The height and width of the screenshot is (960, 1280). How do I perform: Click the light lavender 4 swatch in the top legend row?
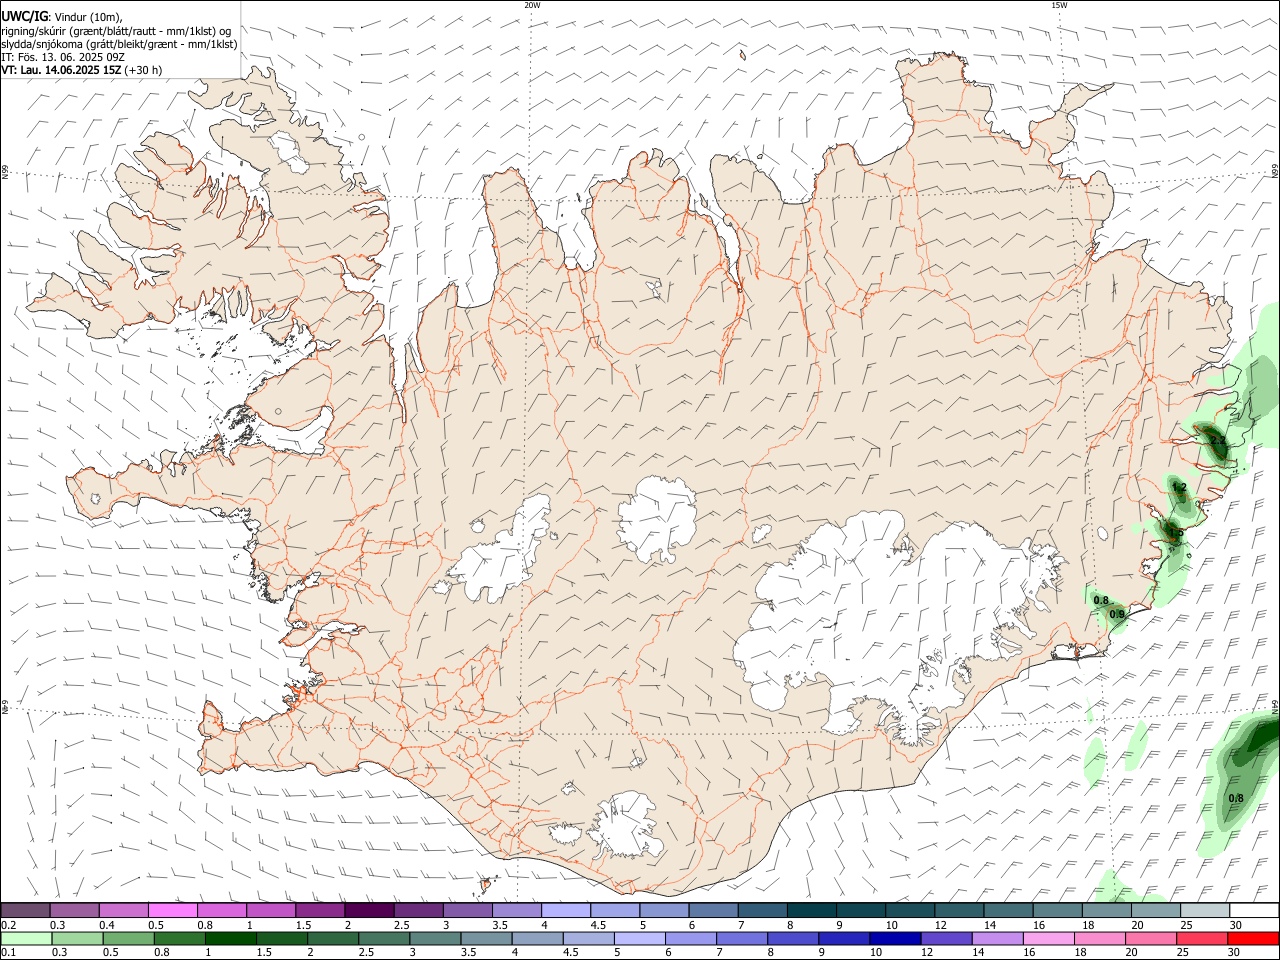click(565, 910)
